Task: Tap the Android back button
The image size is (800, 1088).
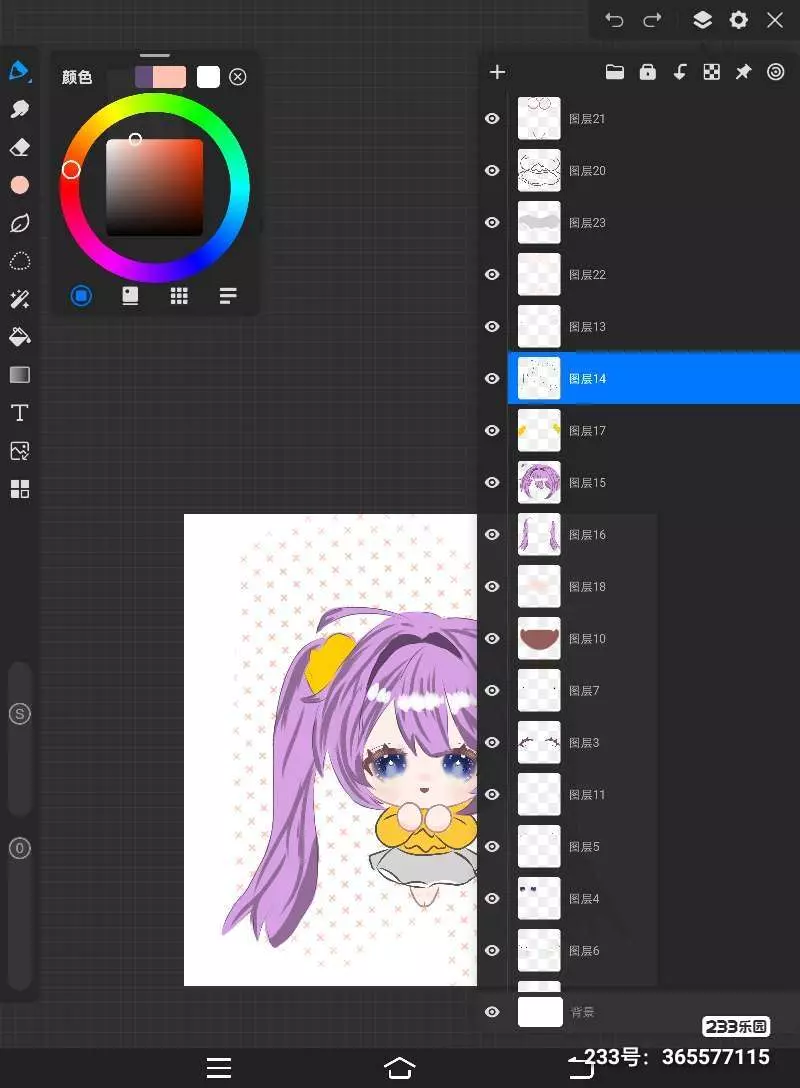Action: coord(581,1068)
